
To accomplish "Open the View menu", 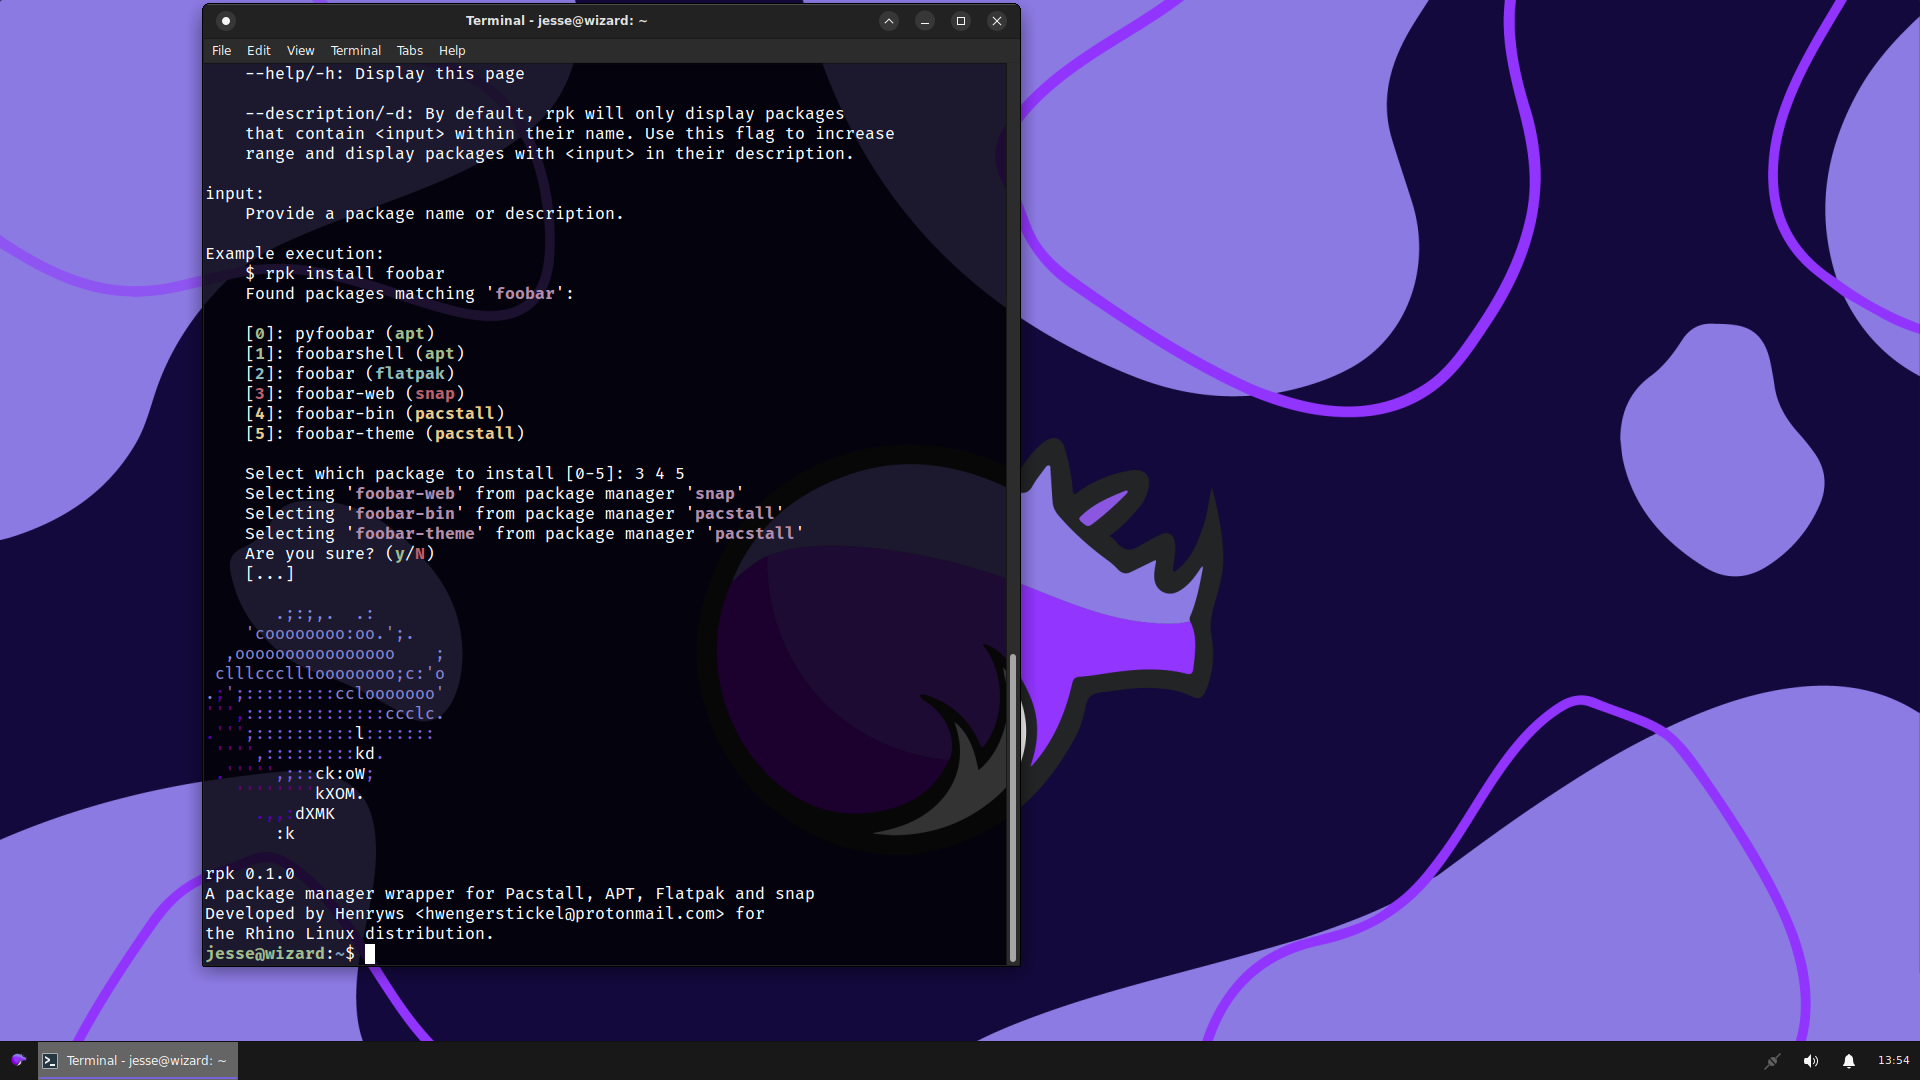I will tap(300, 50).
